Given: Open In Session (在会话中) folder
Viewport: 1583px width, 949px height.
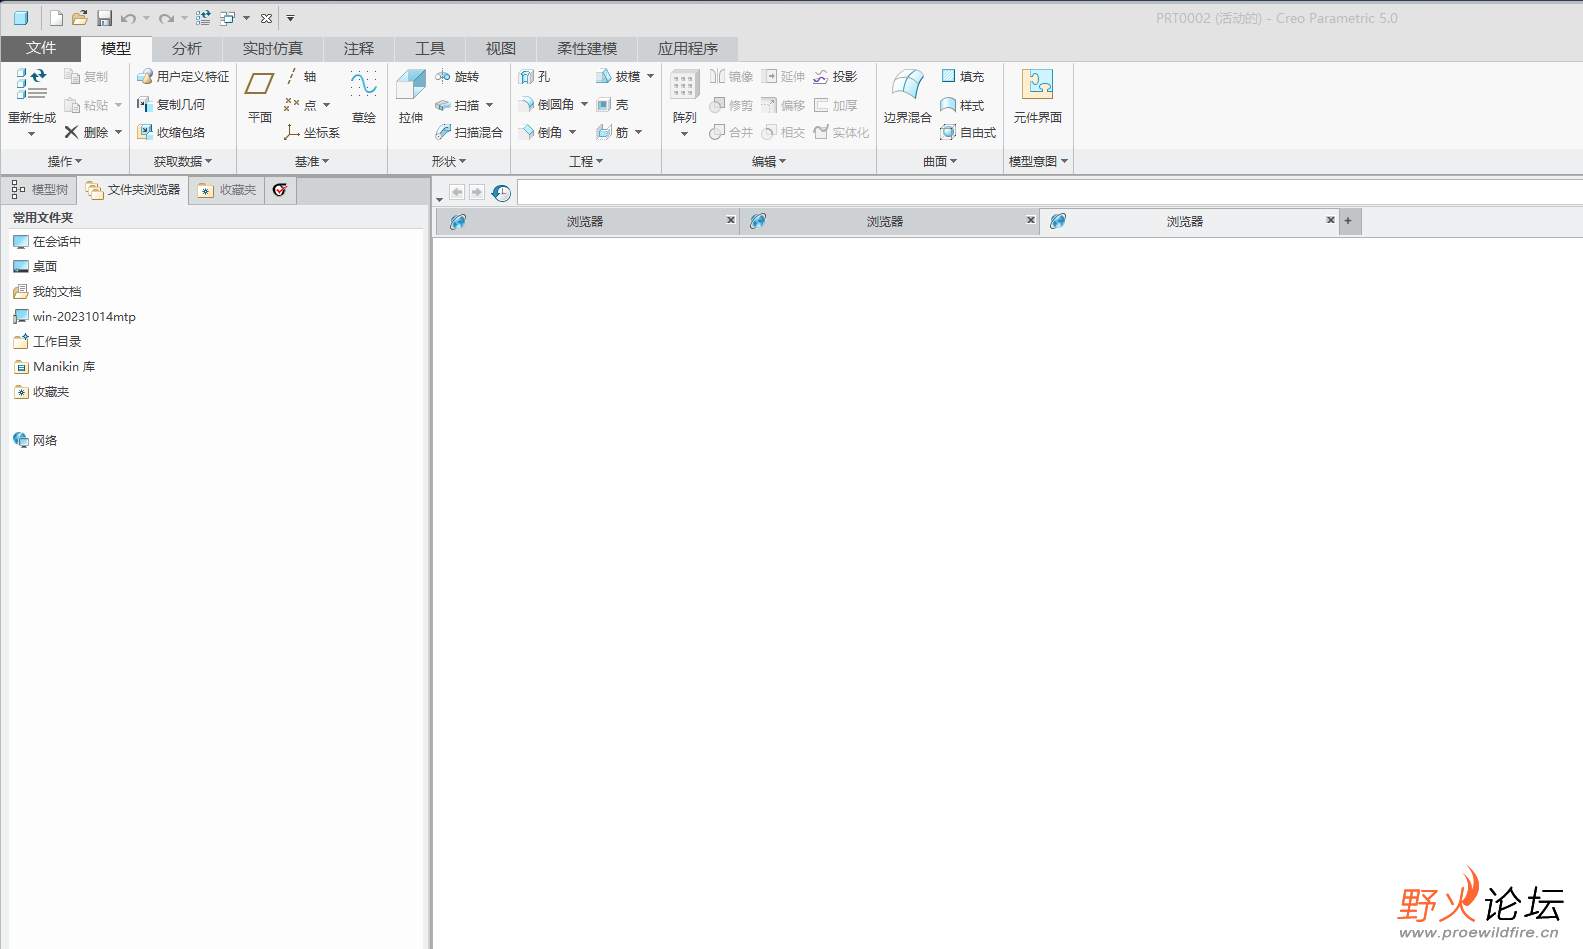Looking at the screenshot, I should (47, 241).
